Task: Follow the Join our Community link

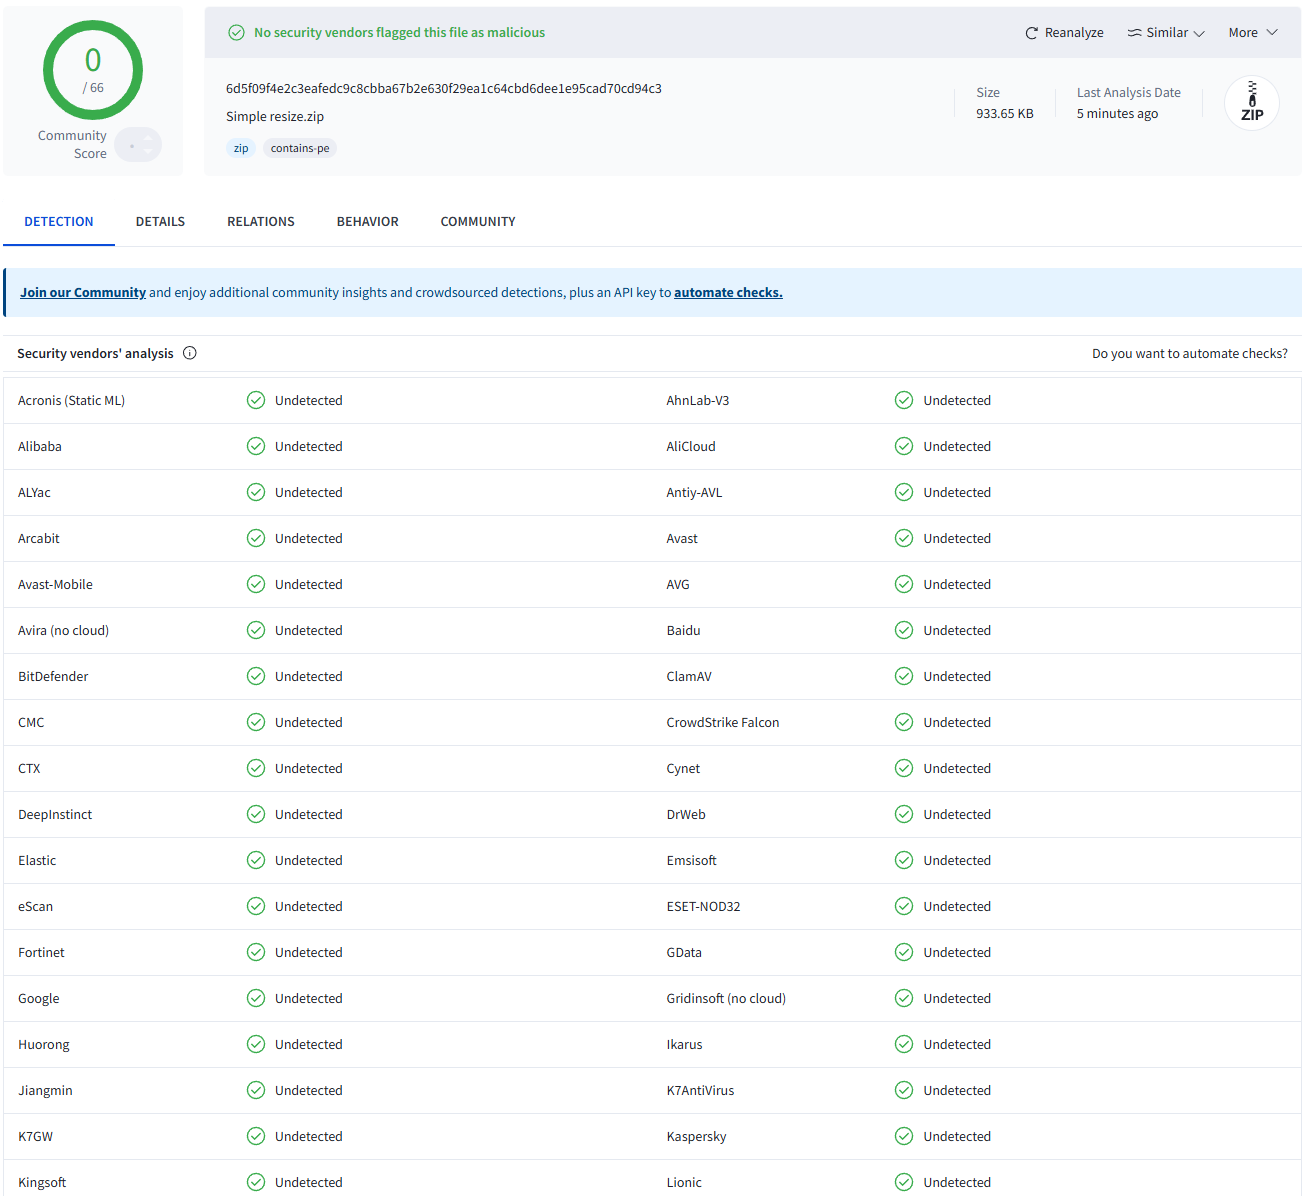Action: pyautogui.click(x=83, y=293)
